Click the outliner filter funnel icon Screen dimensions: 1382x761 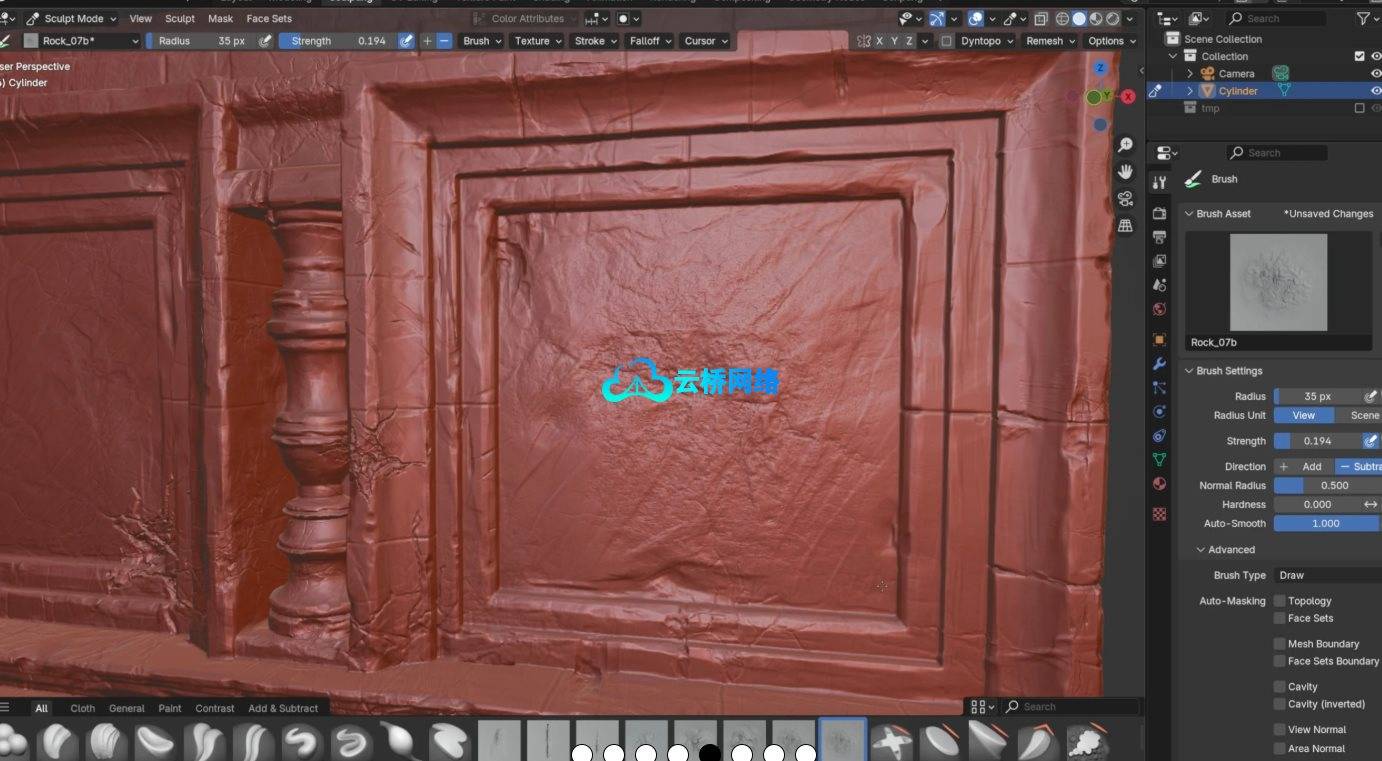click(1362, 19)
